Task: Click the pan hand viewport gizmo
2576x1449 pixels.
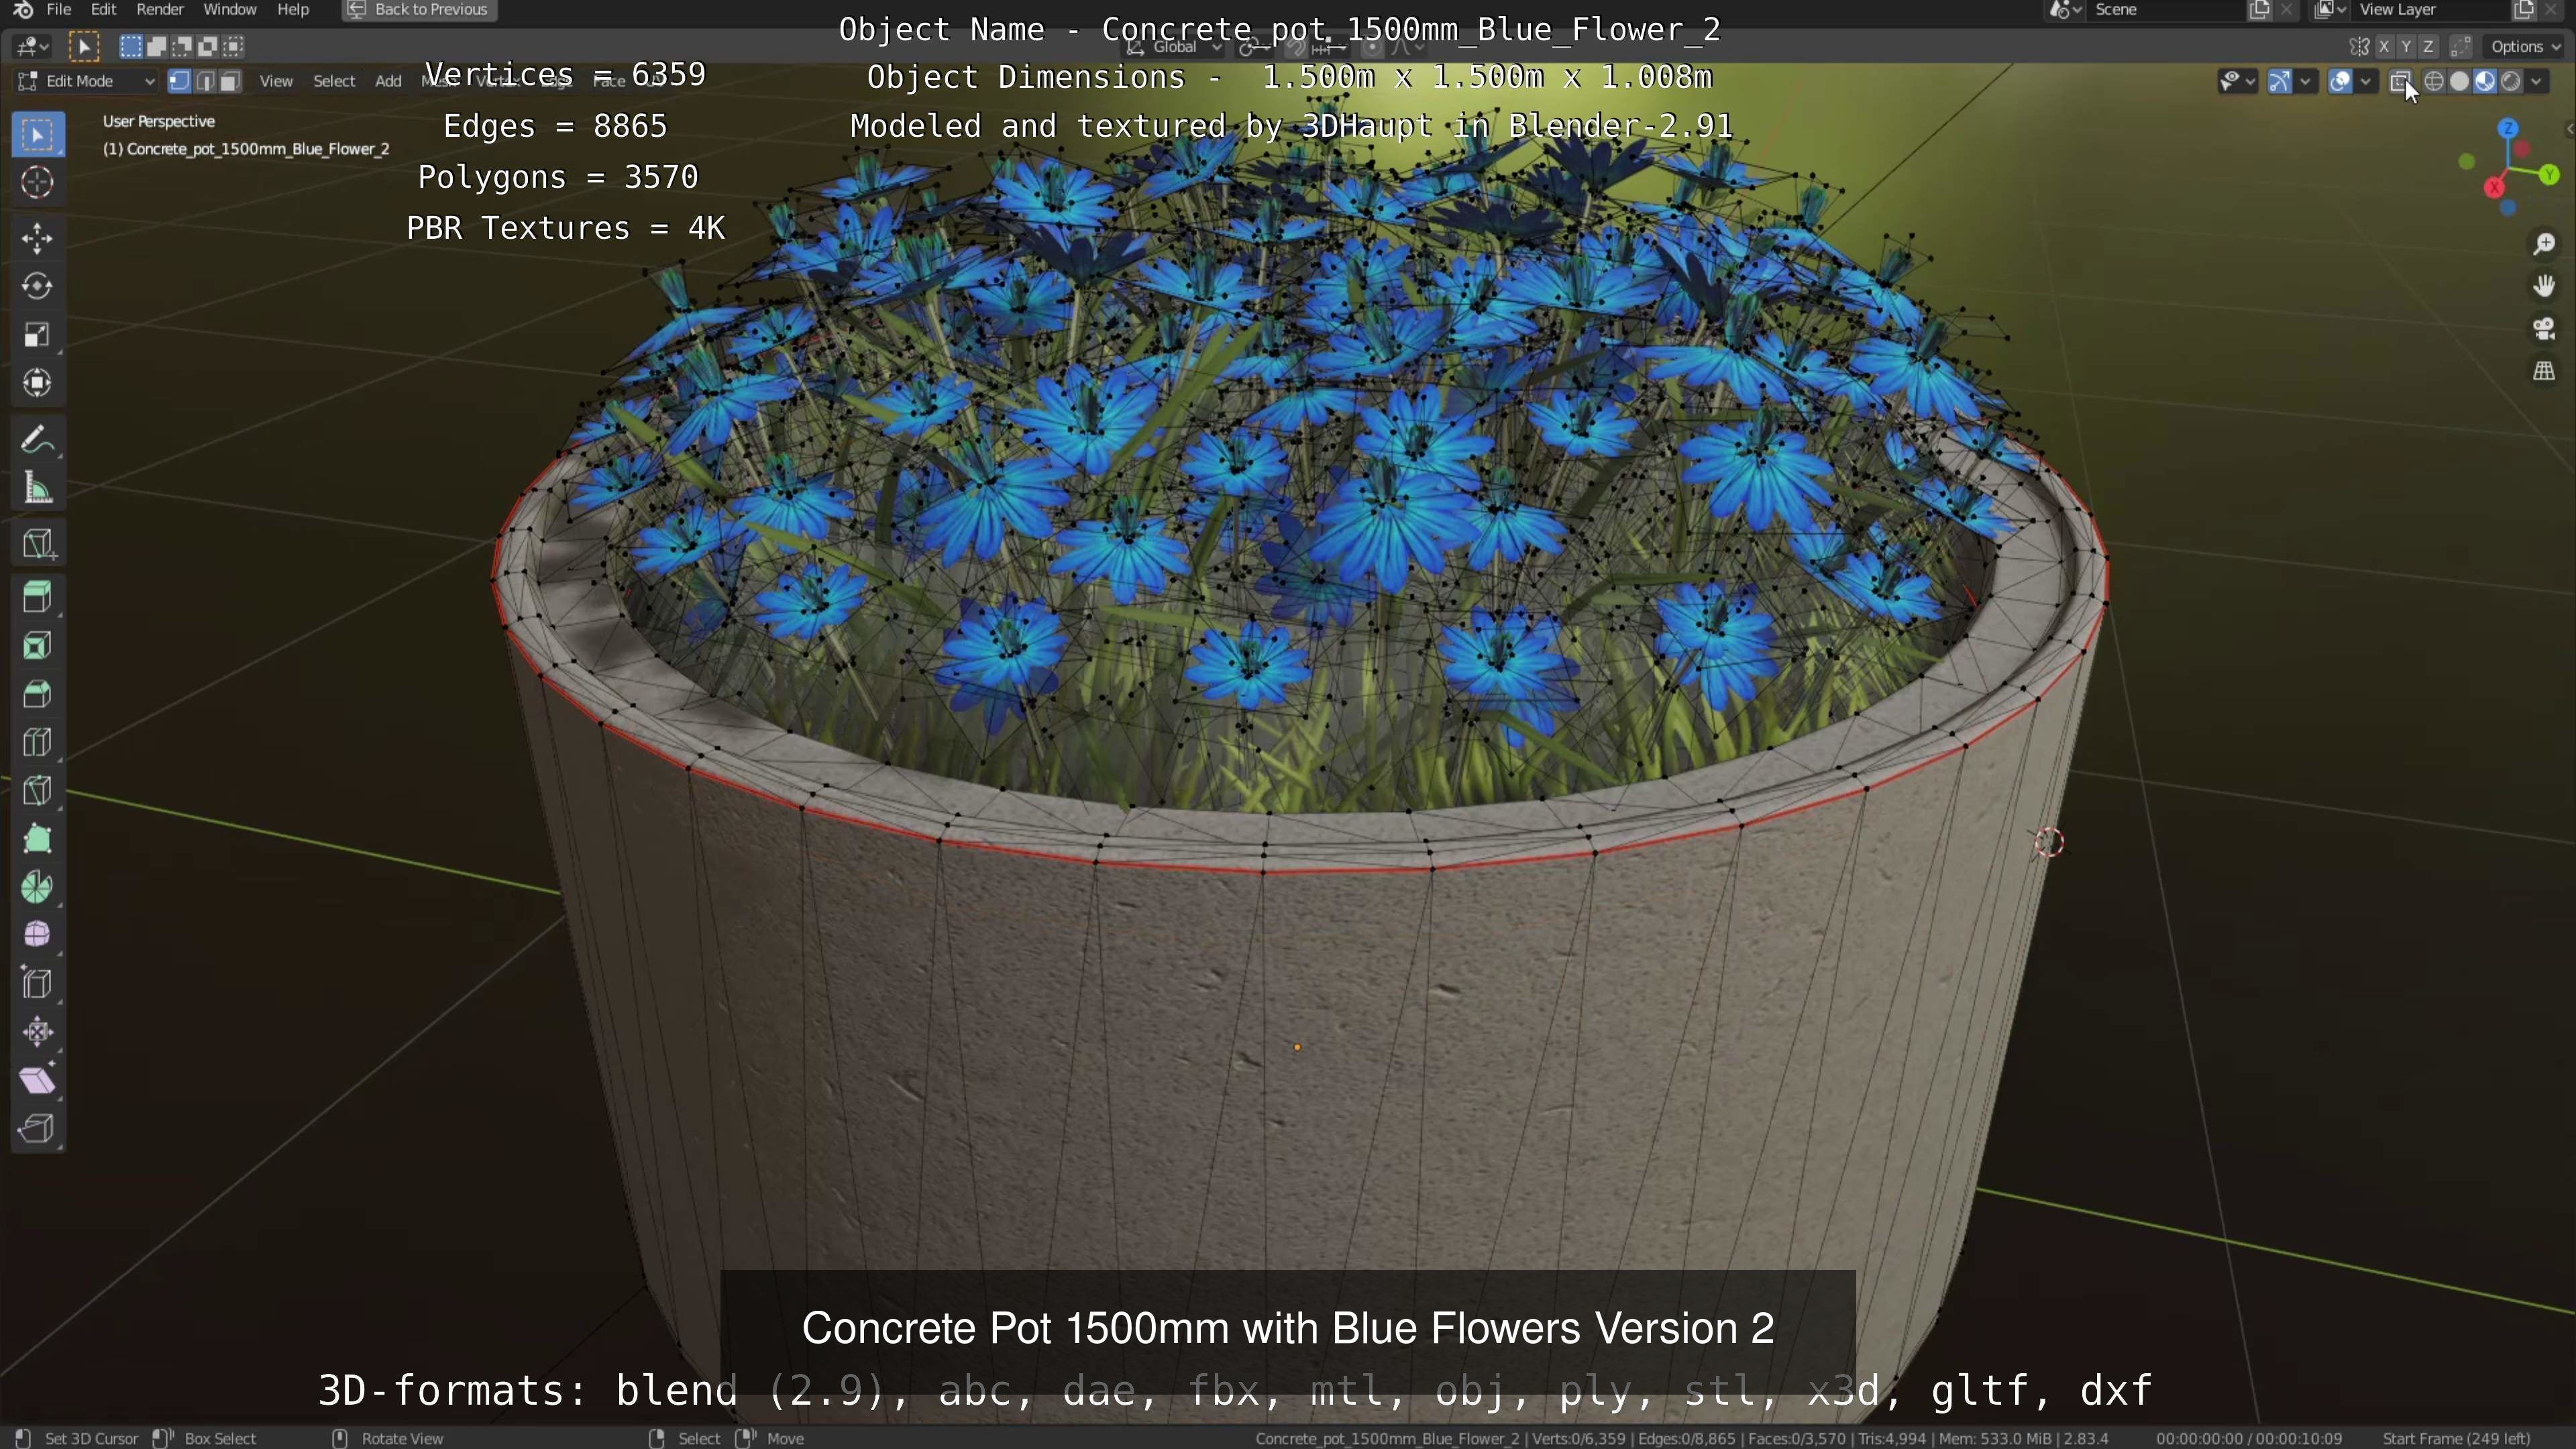Action: pyautogui.click(x=2544, y=287)
